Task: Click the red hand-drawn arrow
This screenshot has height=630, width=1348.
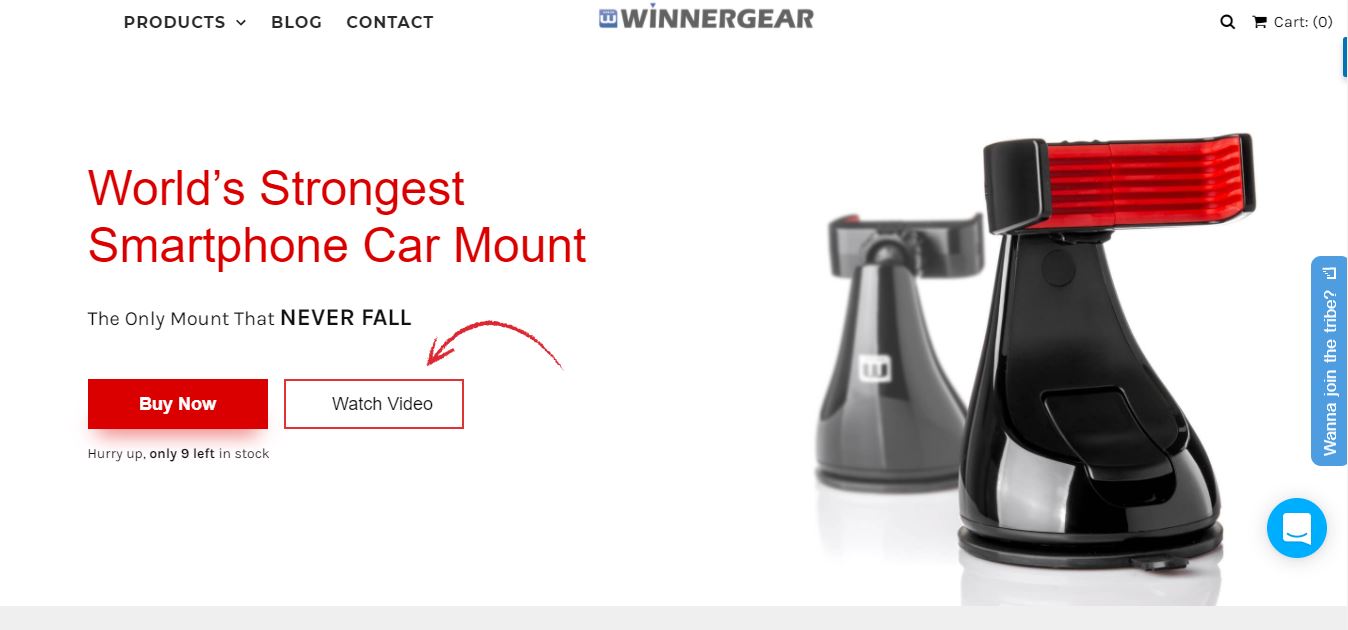Action: (494, 344)
